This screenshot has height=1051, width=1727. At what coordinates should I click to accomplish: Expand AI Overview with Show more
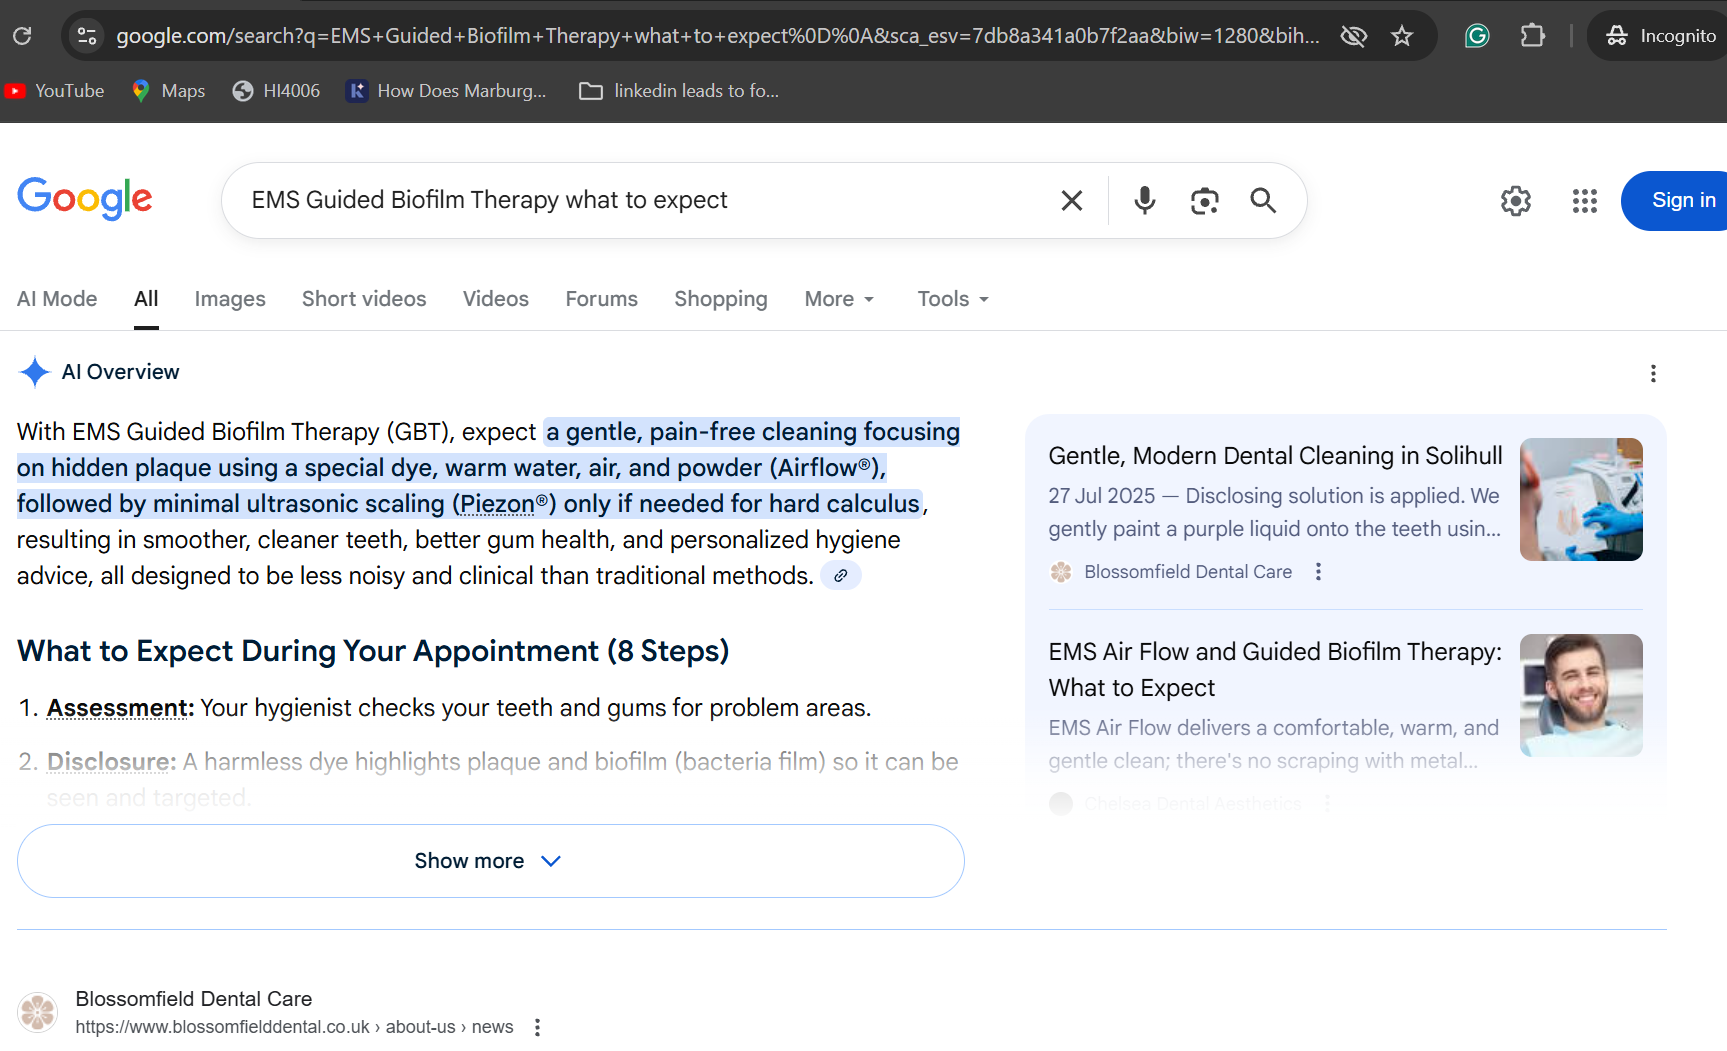point(491,861)
